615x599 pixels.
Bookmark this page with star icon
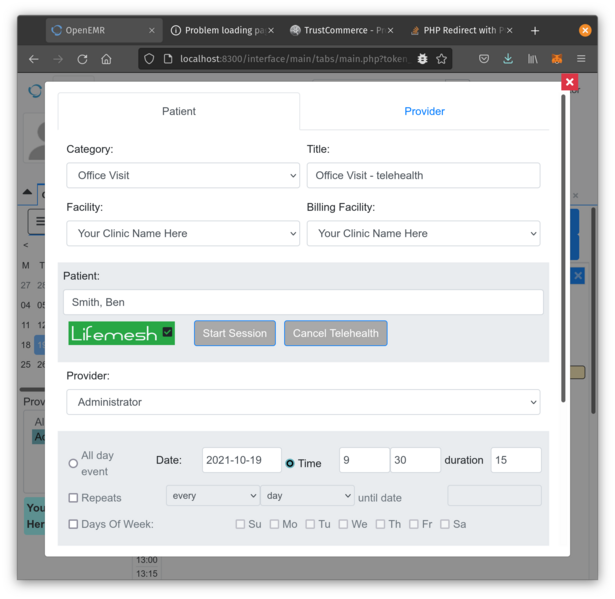click(441, 59)
